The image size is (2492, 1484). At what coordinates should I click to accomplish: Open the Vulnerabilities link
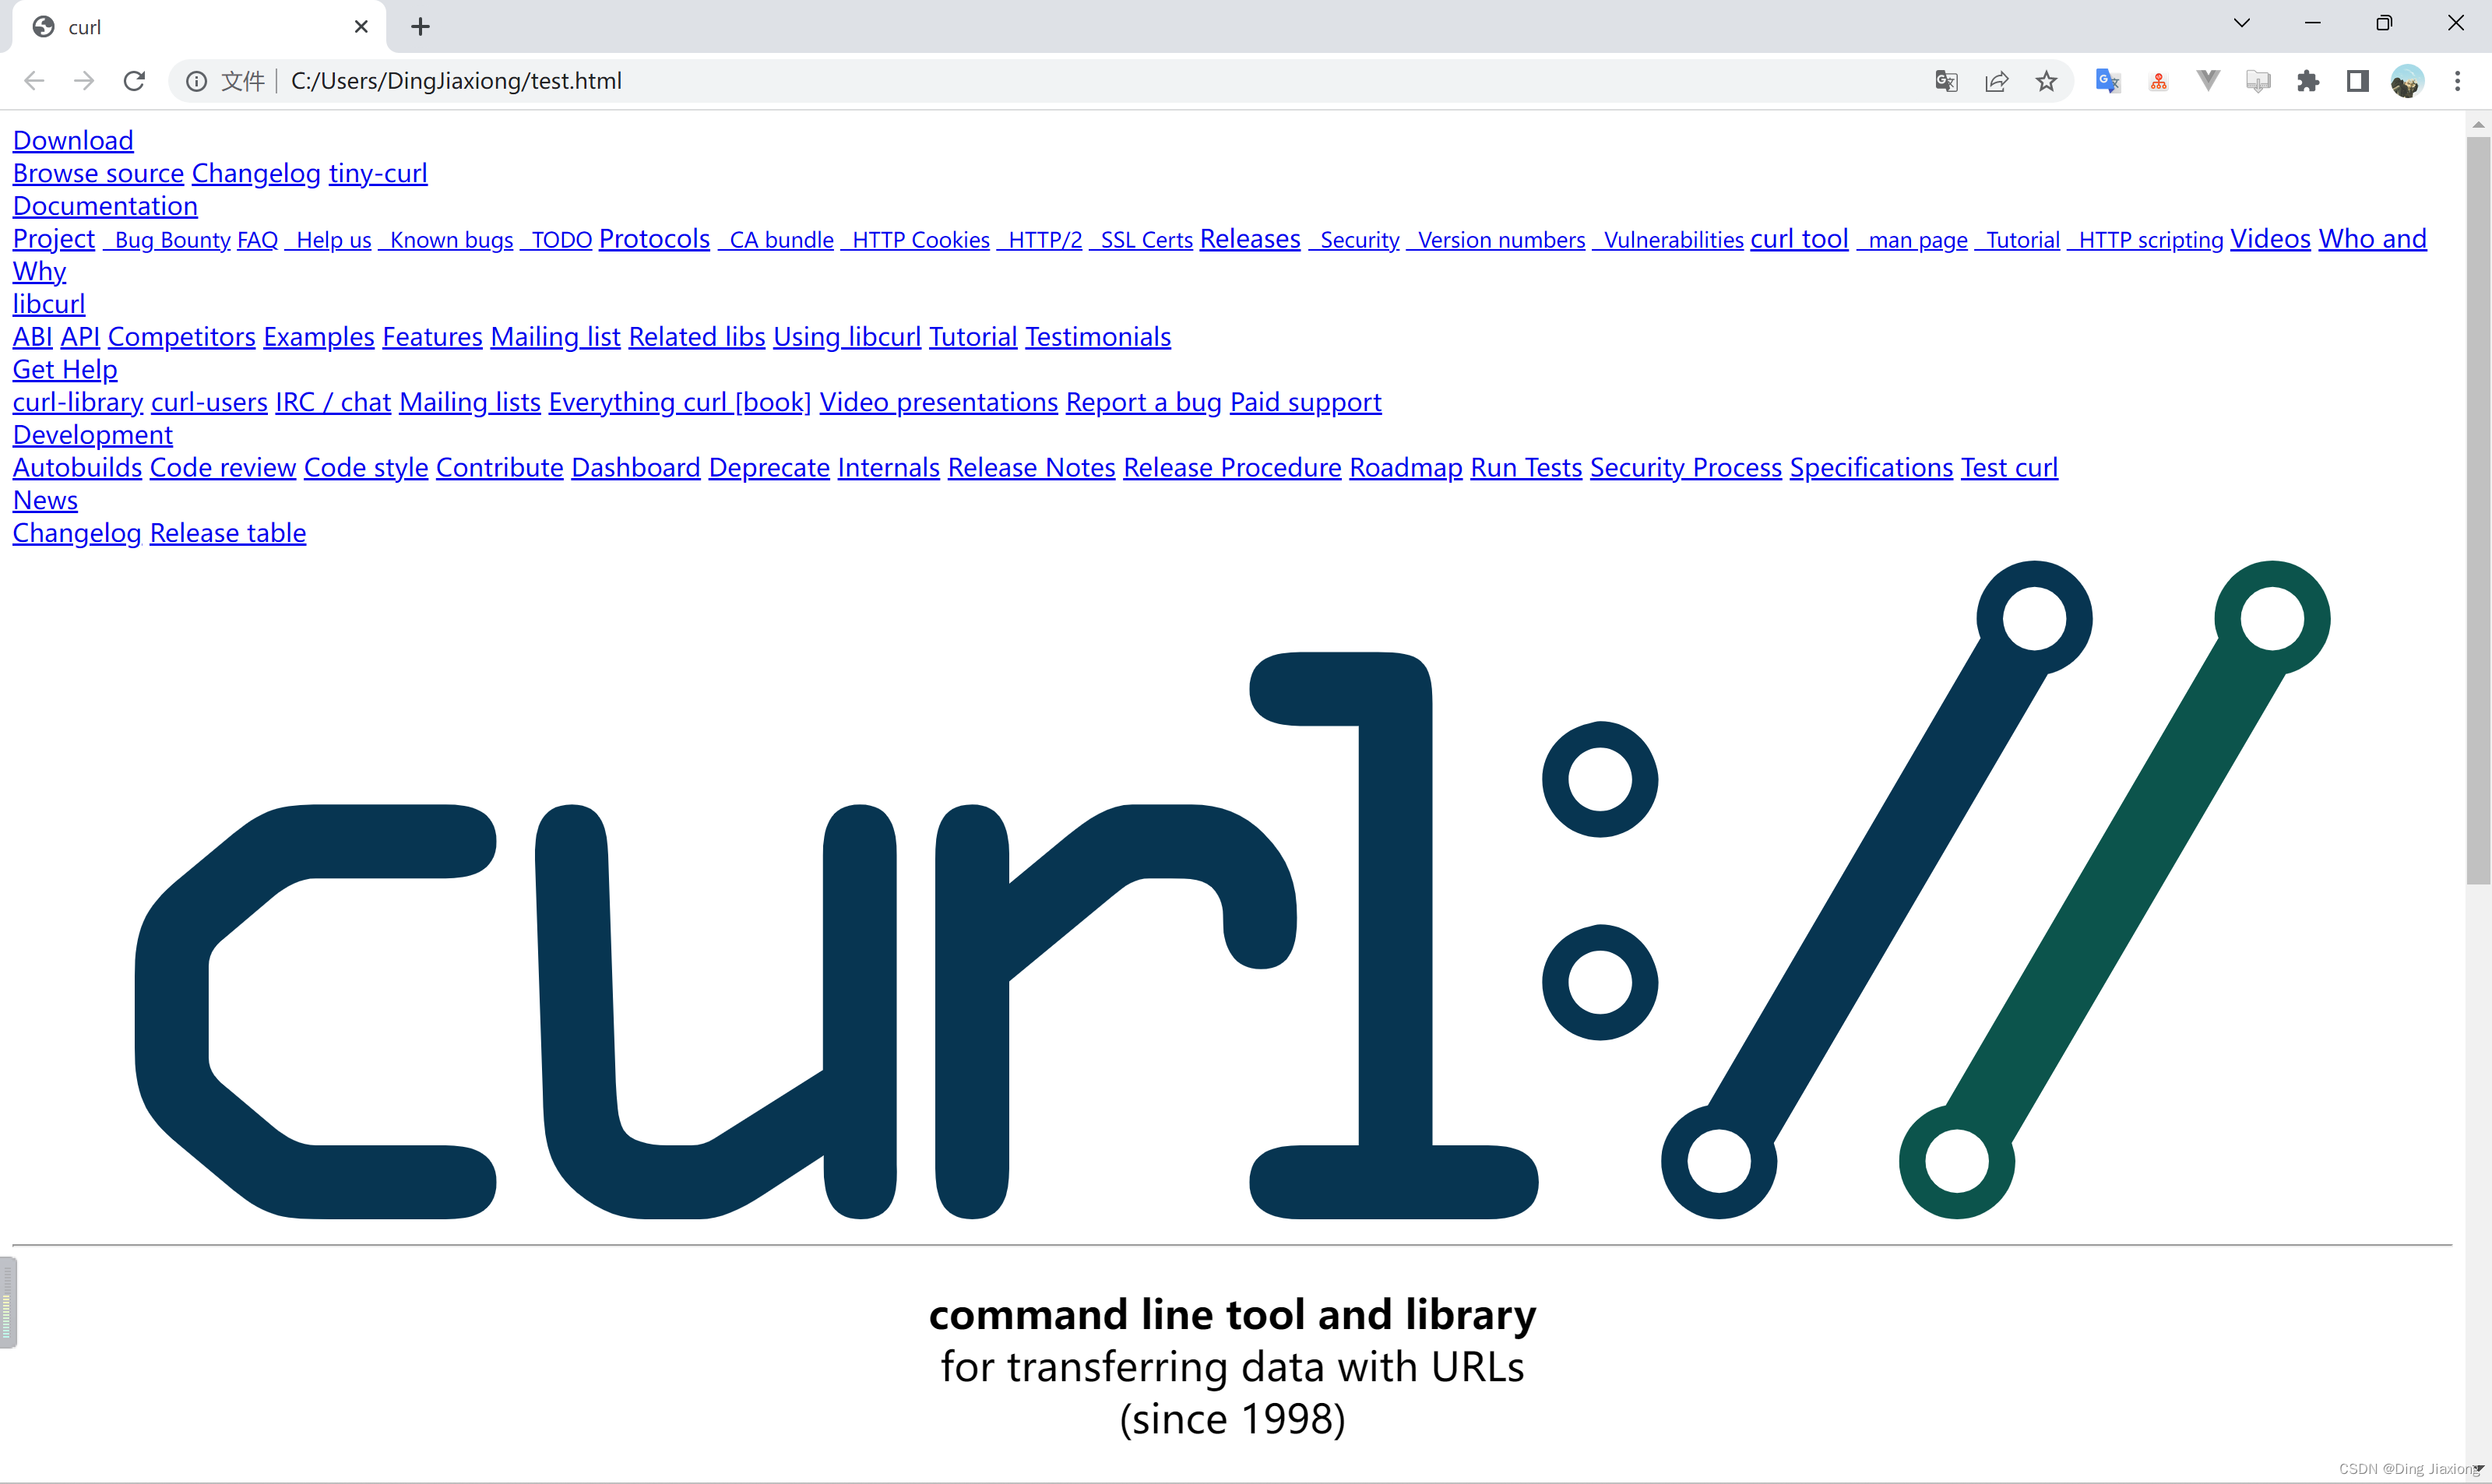[x=1668, y=241]
